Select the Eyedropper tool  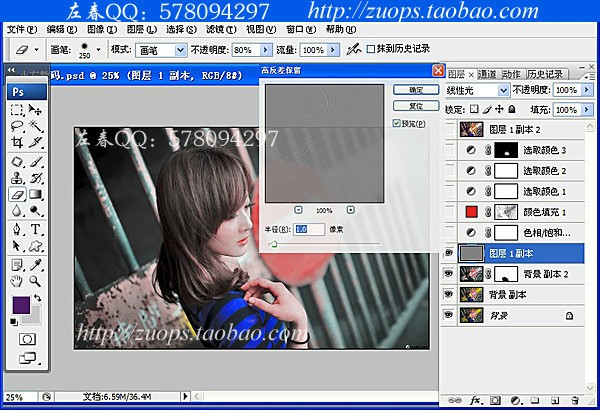[x=36, y=265]
